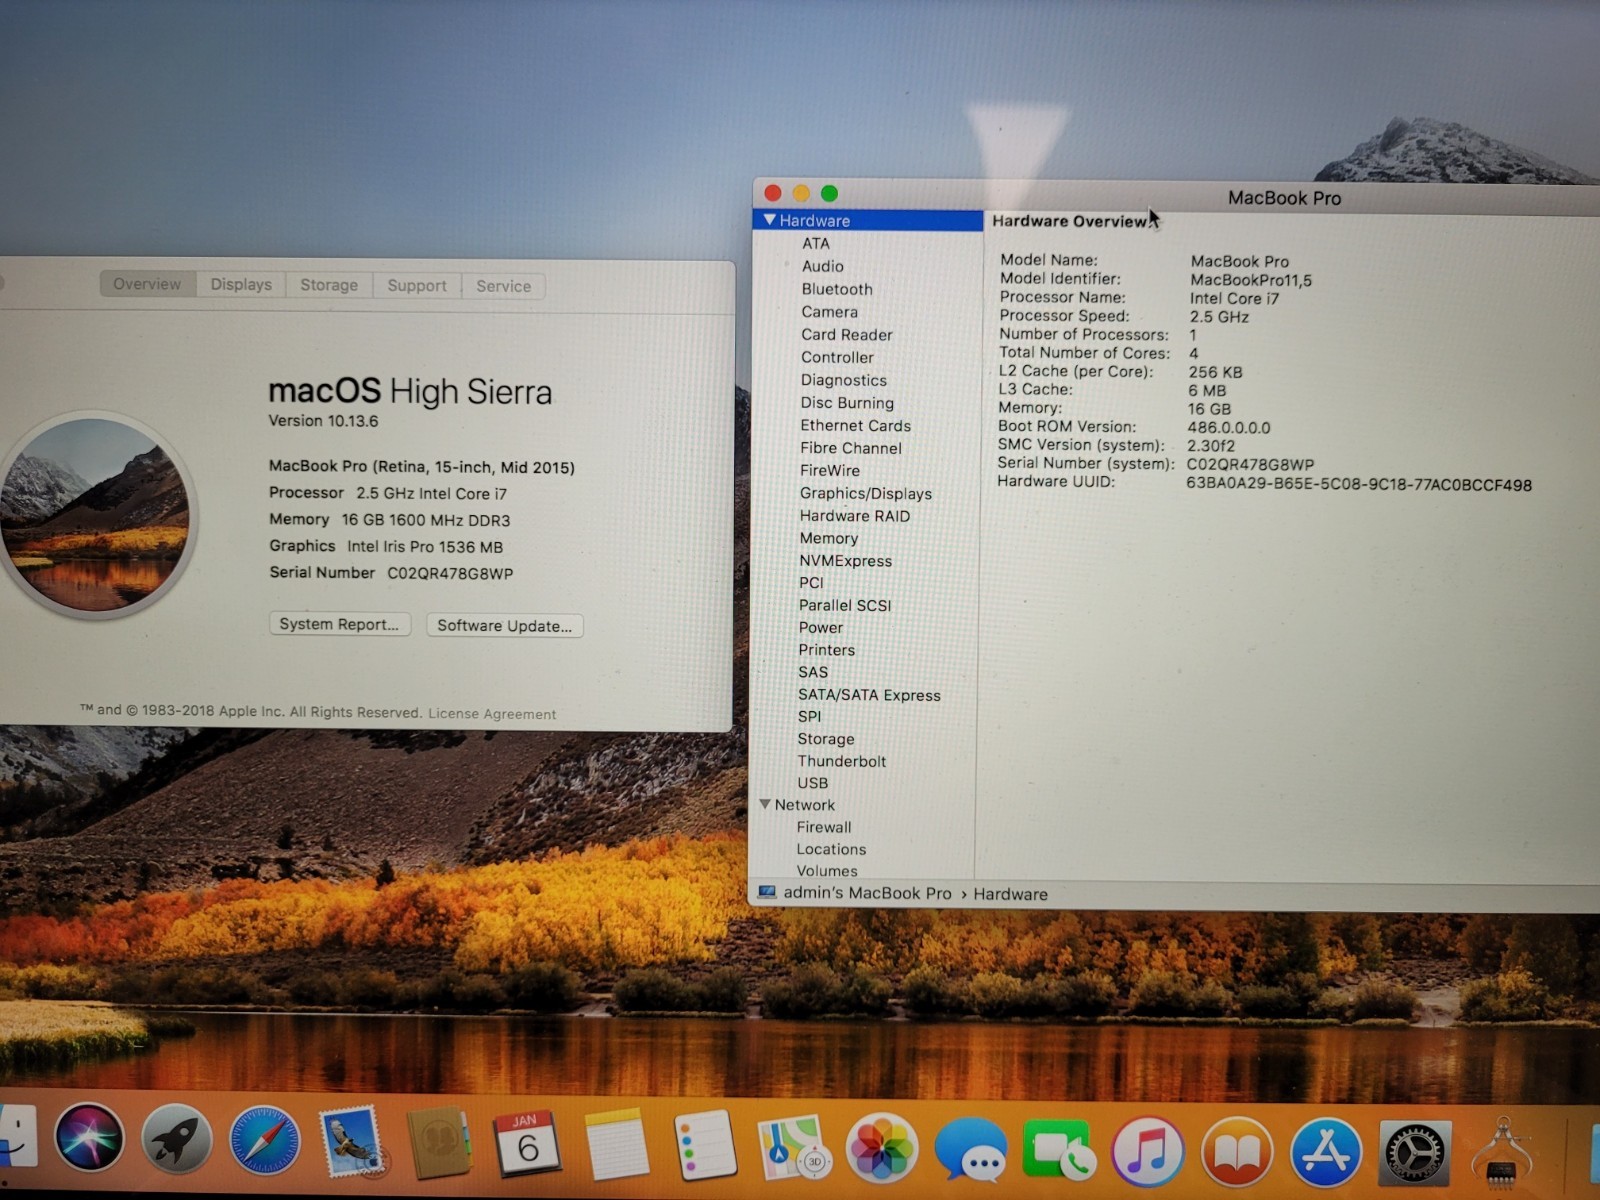1600x1200 pixels.
Task: Select ATA in the sidebar
Action: (816, 243)
